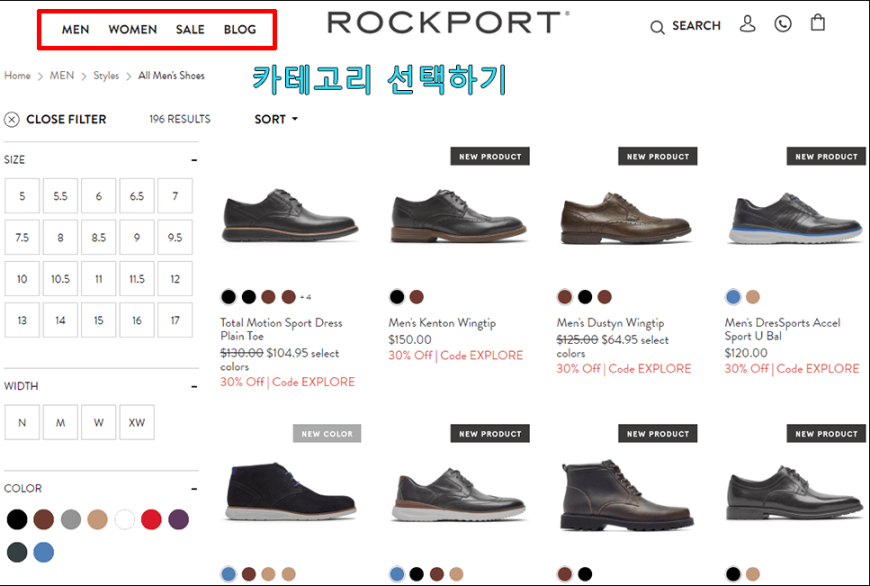
Task: Select size 8 filter
Action: click(60, 238)
